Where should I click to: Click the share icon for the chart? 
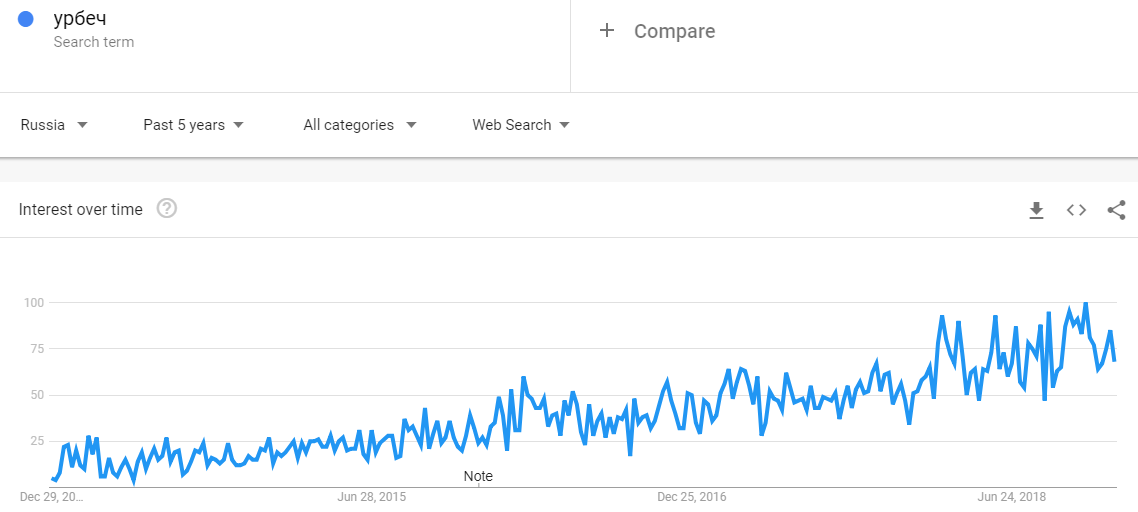(x=1116, y=210)
